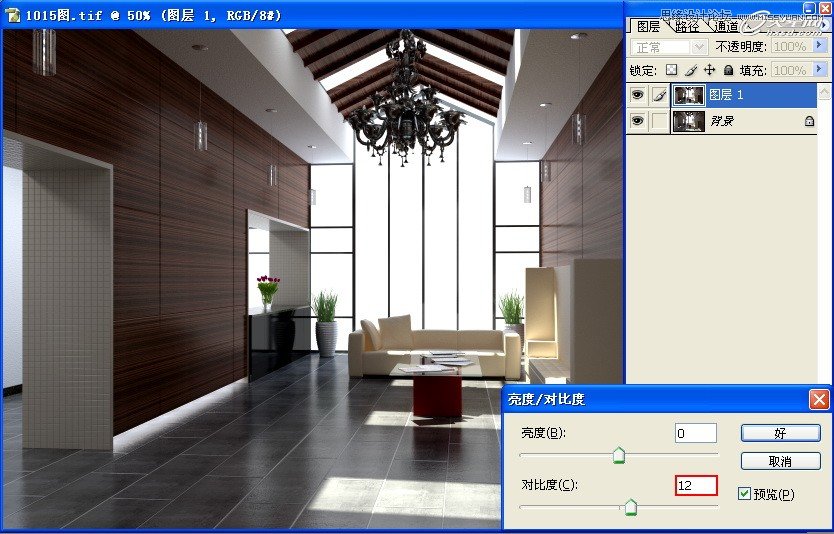Lock all padlock icon next to 填充
The width and height of the screenshot is (834, 534).
point(728,70)
